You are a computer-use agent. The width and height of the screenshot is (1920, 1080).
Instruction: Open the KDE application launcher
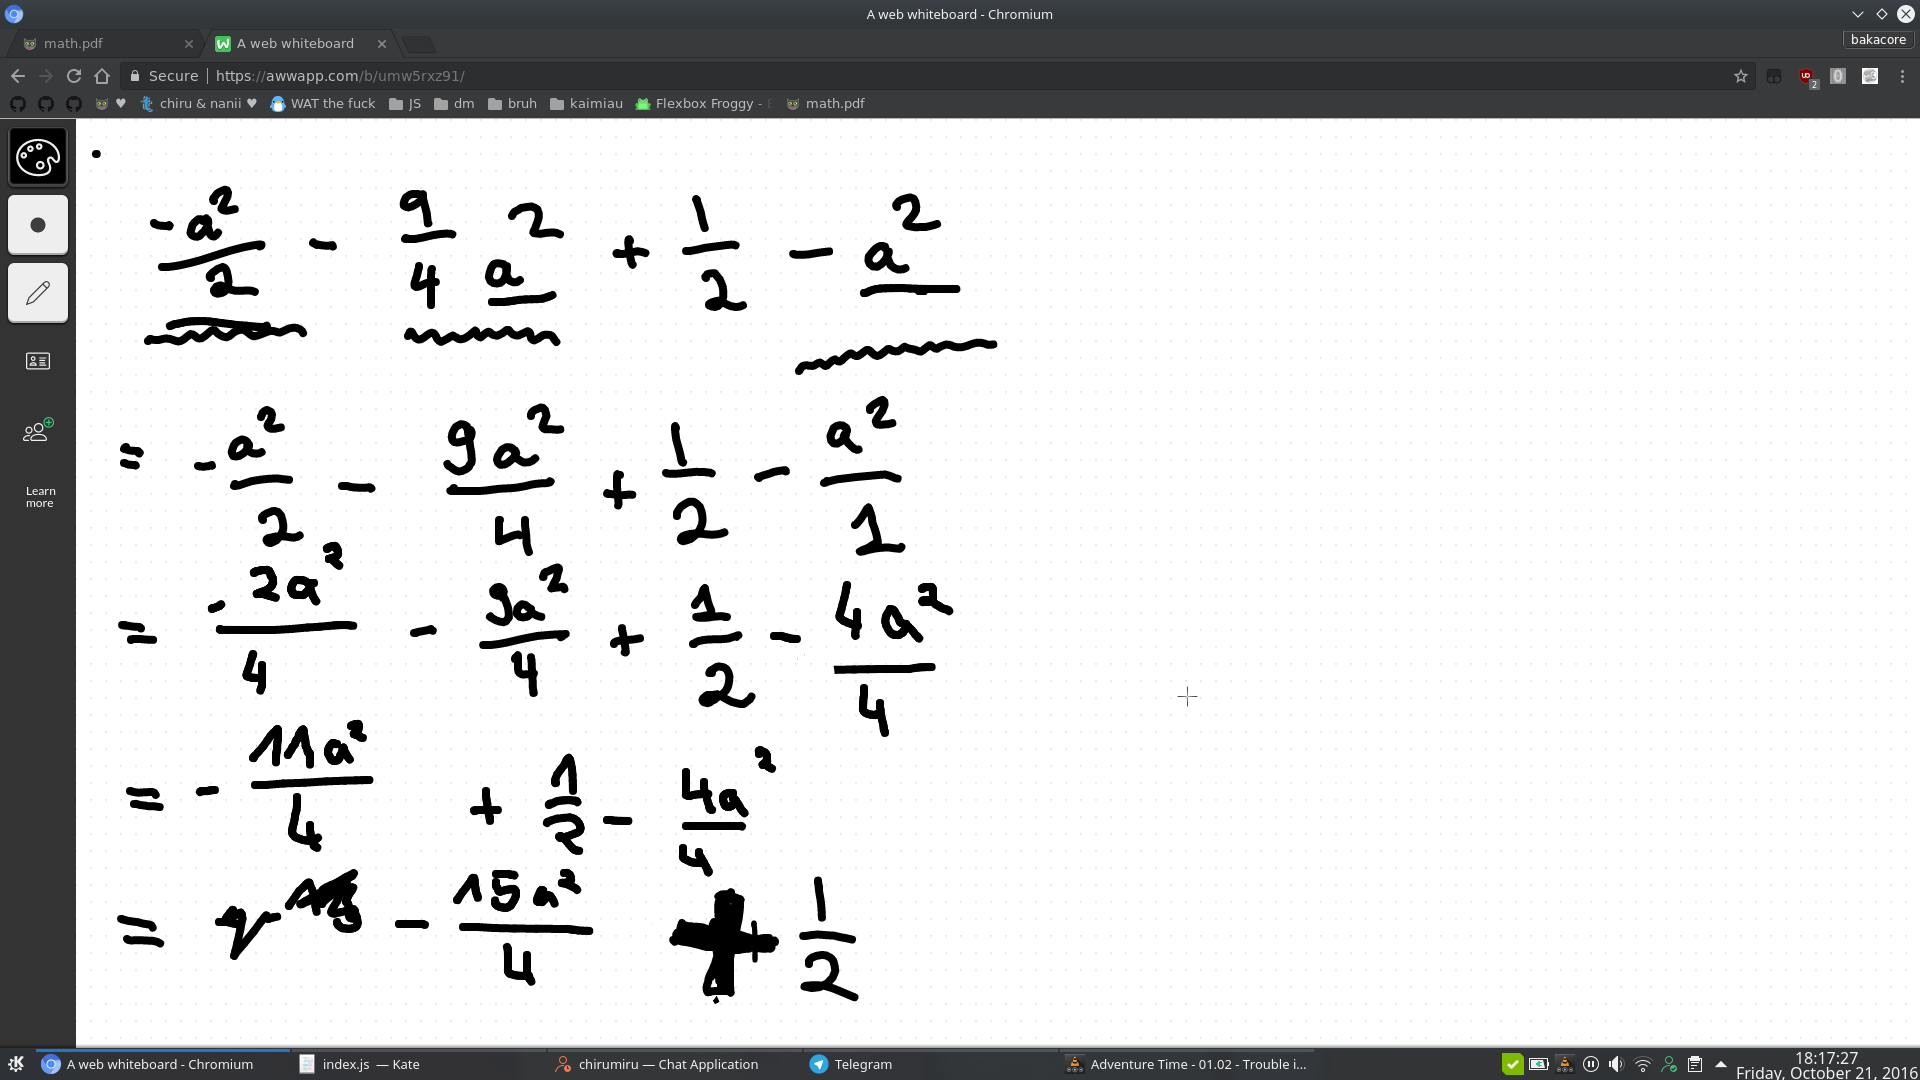click(x=16, y=1064)
